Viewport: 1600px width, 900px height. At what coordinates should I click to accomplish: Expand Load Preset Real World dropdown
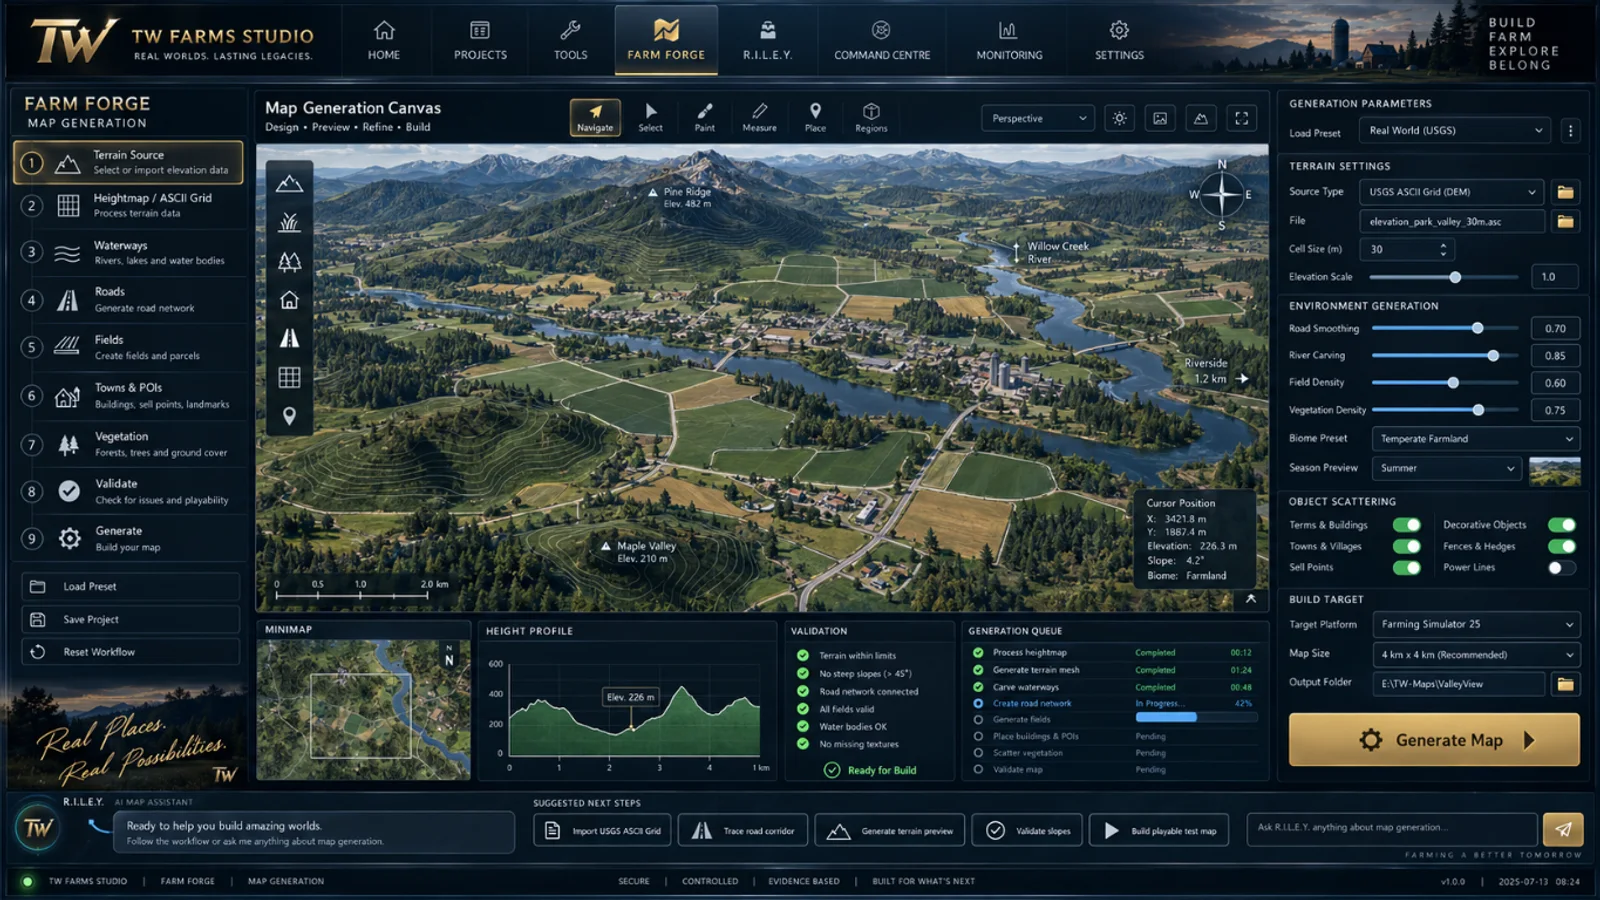(1454, 131)
